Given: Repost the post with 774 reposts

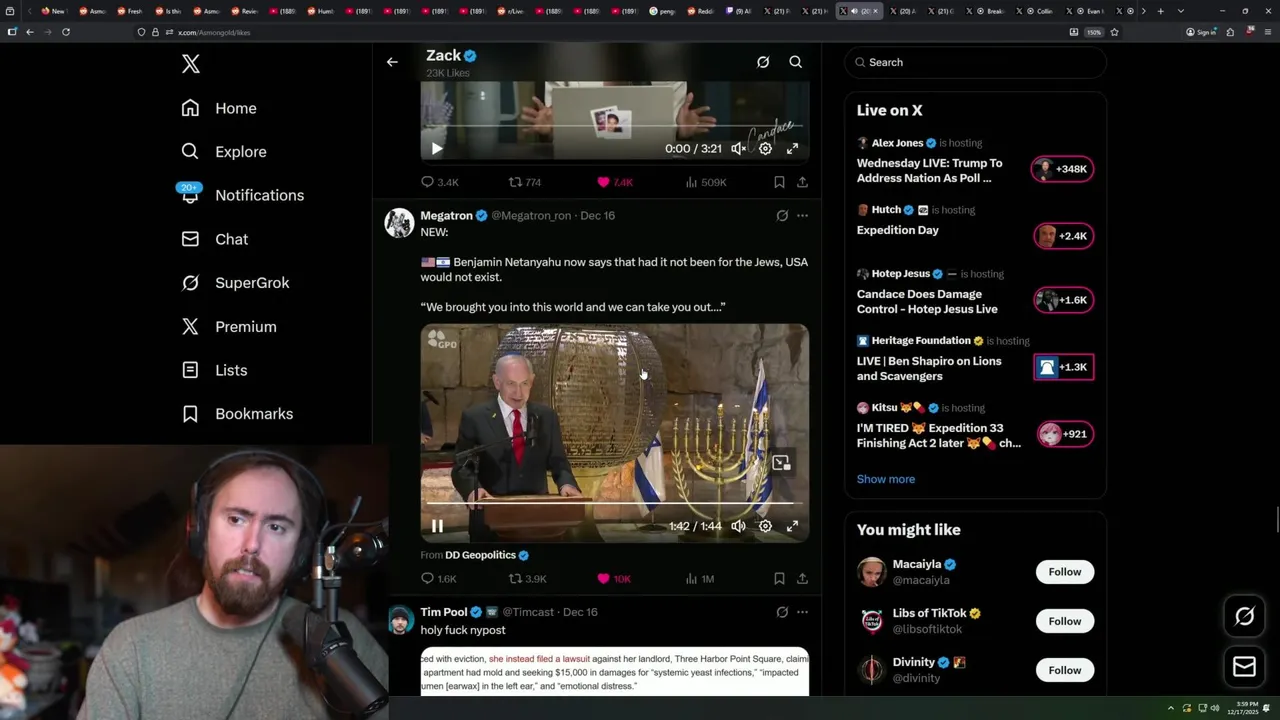Looking at the screenshot, I should click(x=525, y=182).
